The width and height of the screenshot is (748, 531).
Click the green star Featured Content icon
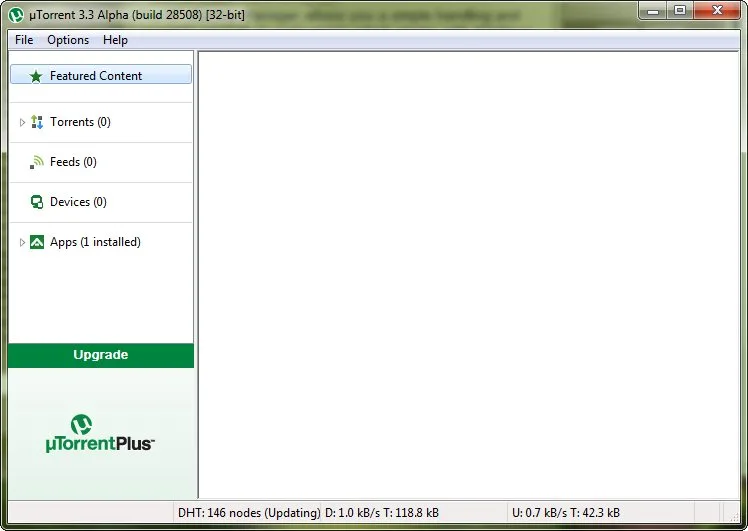(36, 76)
